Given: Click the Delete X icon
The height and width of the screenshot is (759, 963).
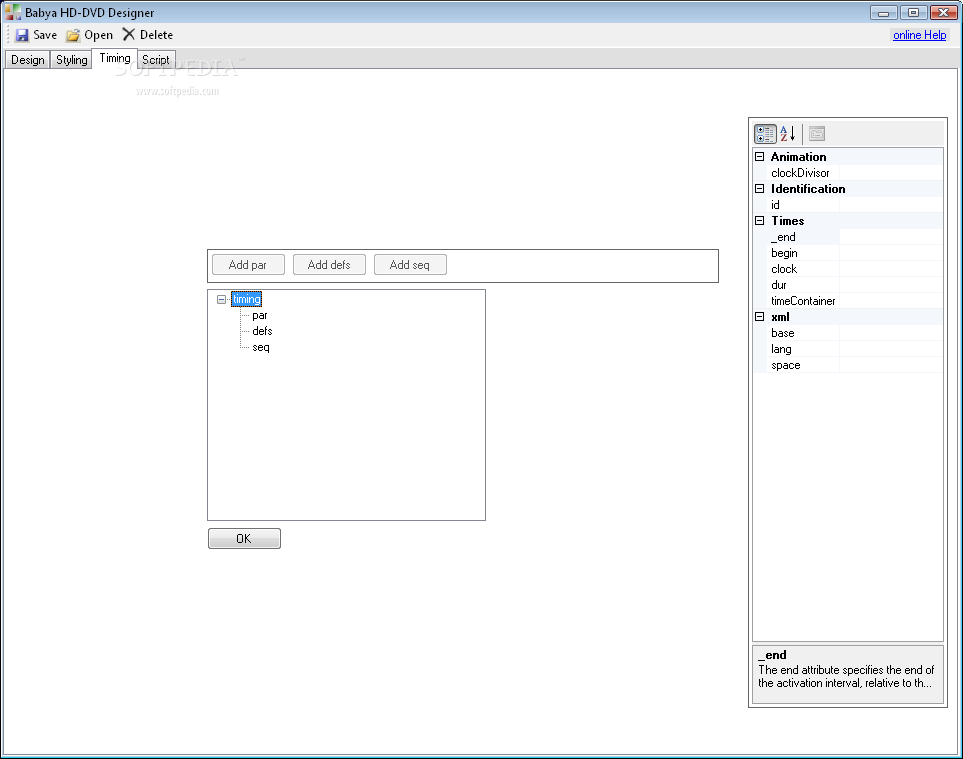Looking at the screenshot, I should click(x=128, y=34).
